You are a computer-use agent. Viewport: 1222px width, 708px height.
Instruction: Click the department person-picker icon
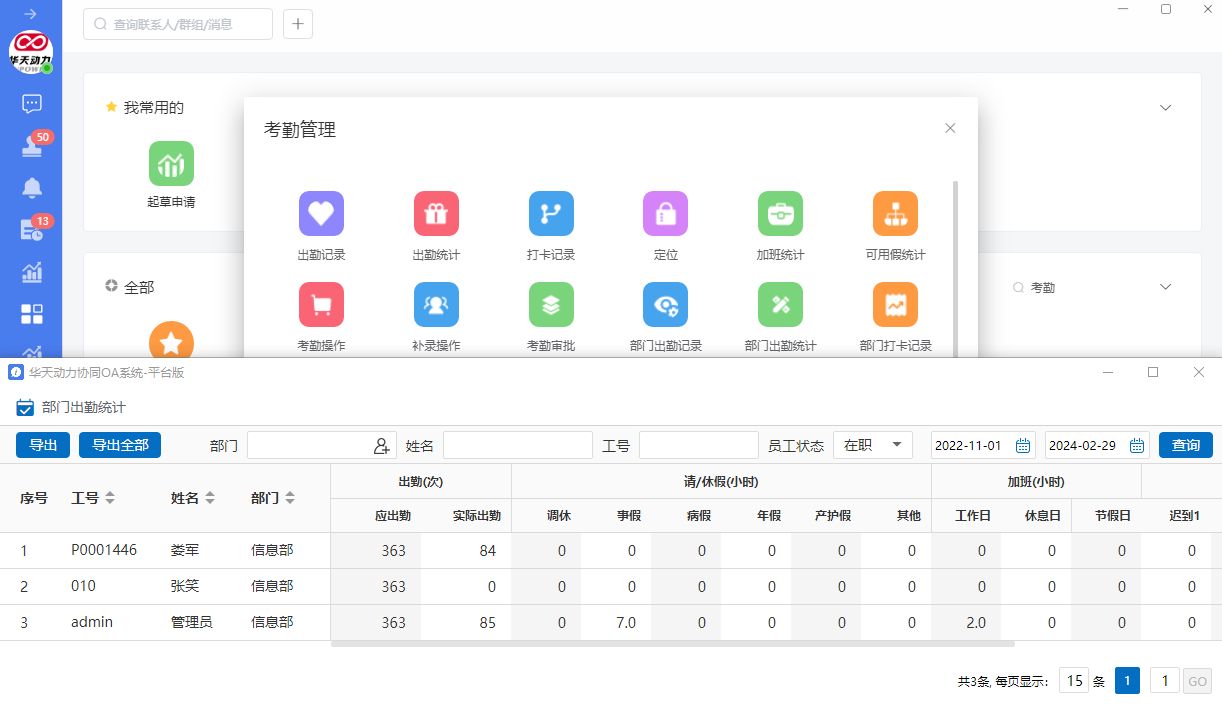point(381,446)
